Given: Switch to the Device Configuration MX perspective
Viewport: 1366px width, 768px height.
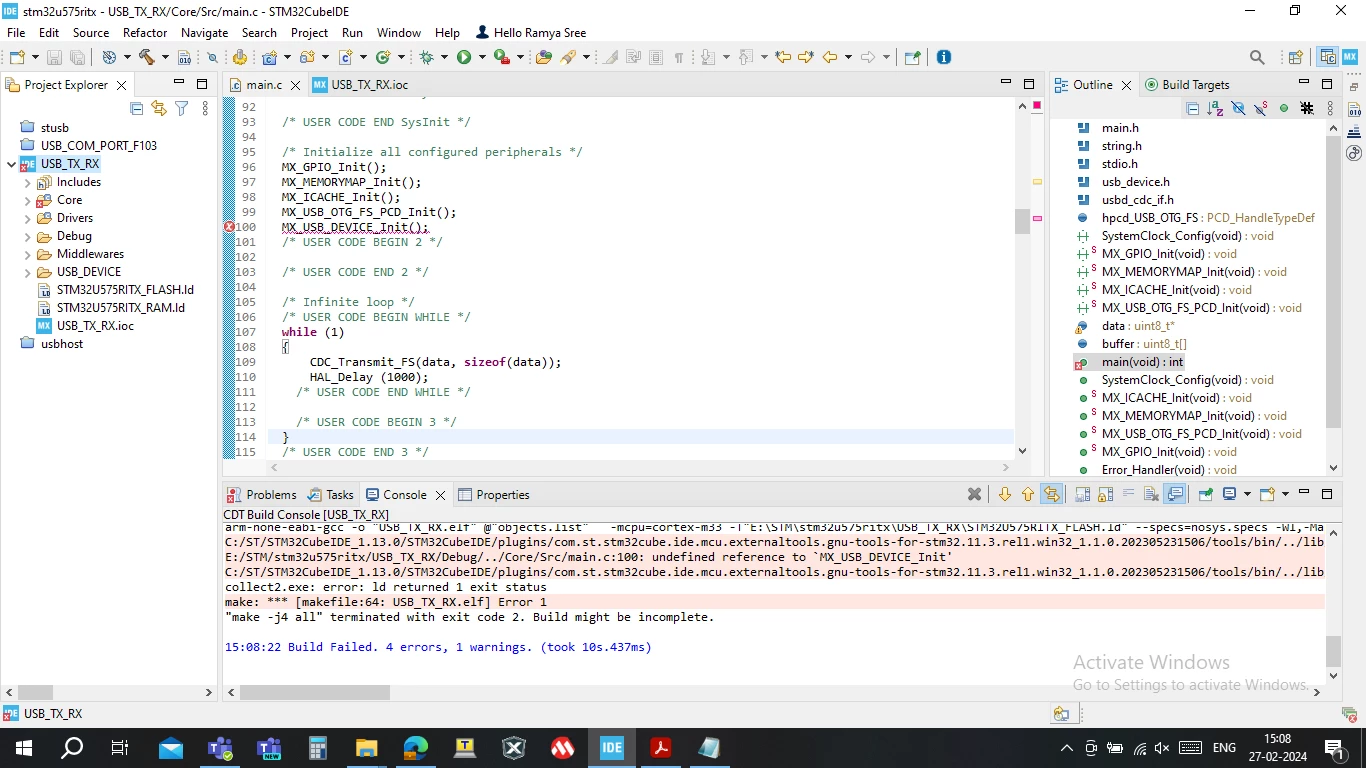Looking at the screenshot, I should click(1350, 57).
